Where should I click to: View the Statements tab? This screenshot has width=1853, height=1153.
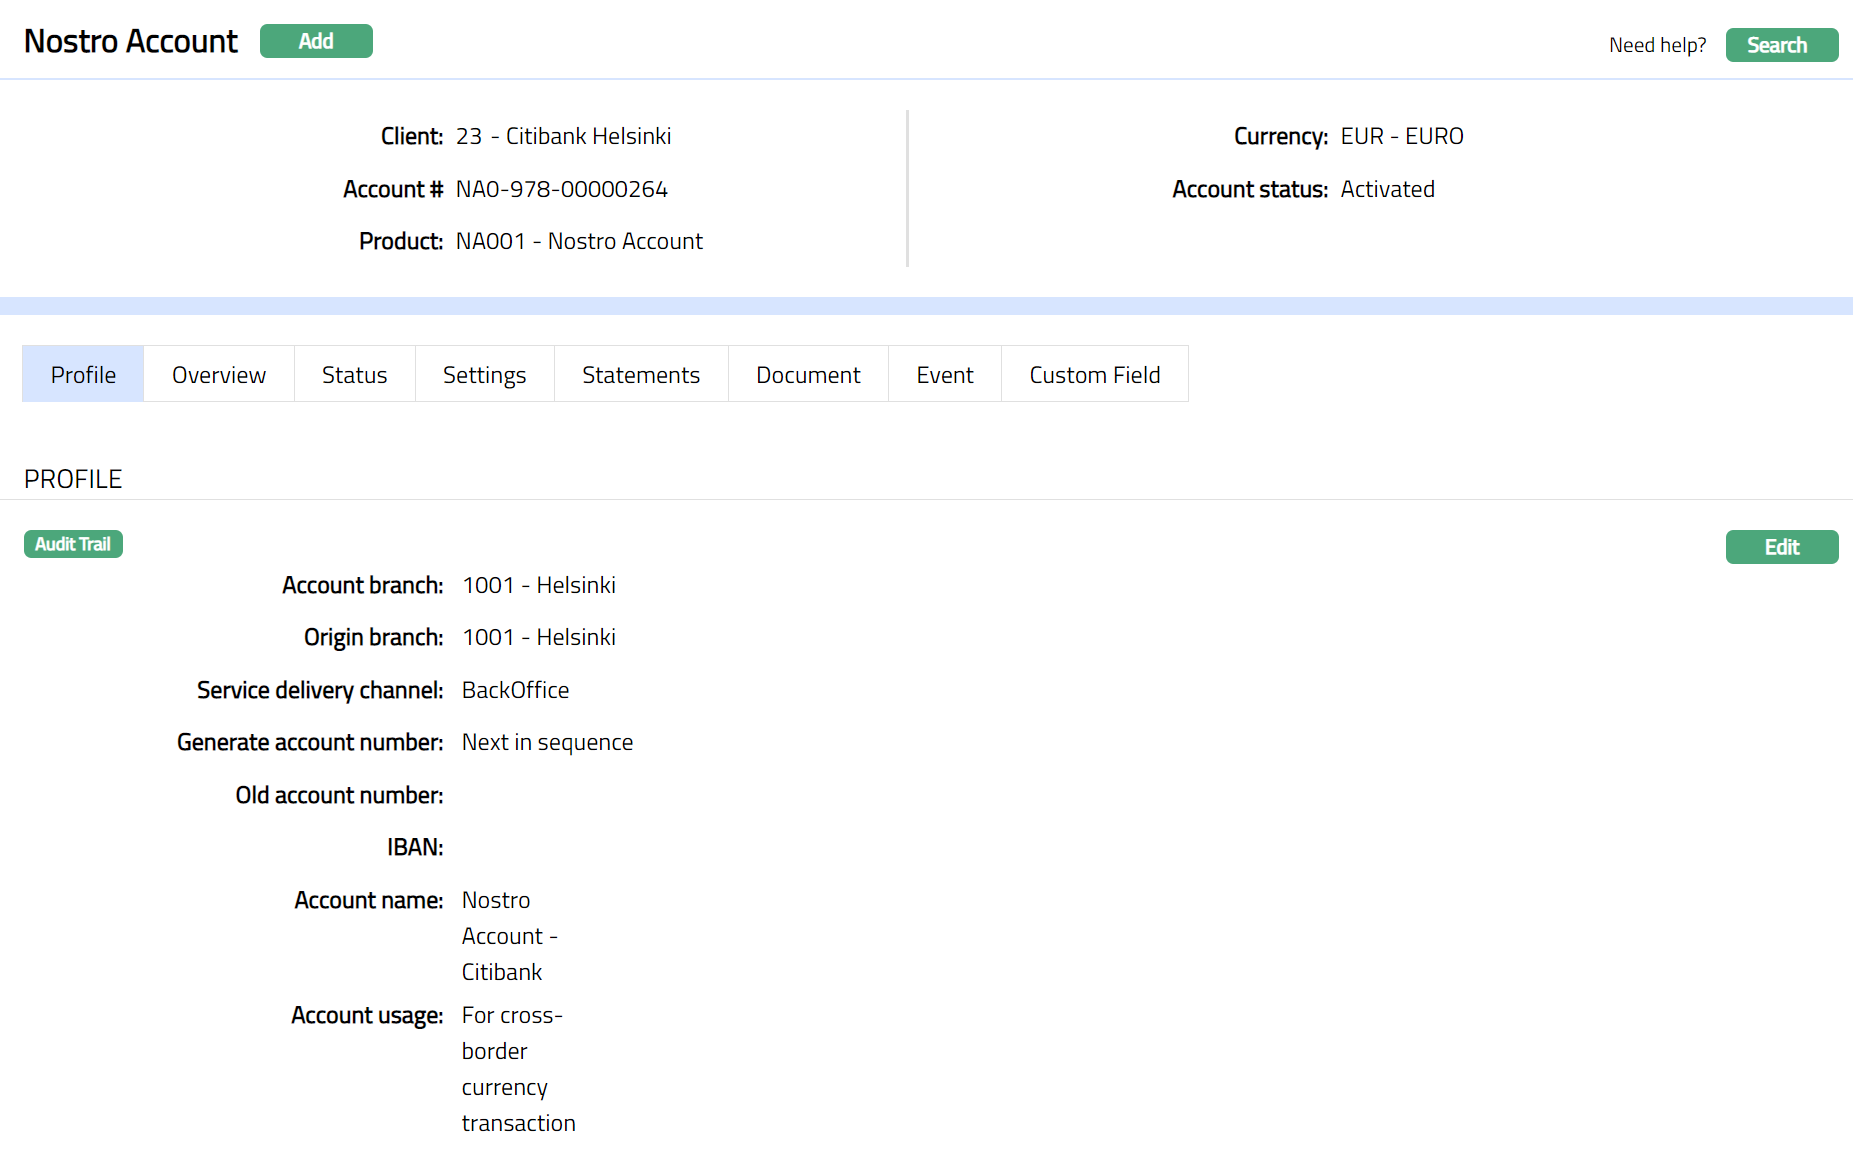pos(641,375)
